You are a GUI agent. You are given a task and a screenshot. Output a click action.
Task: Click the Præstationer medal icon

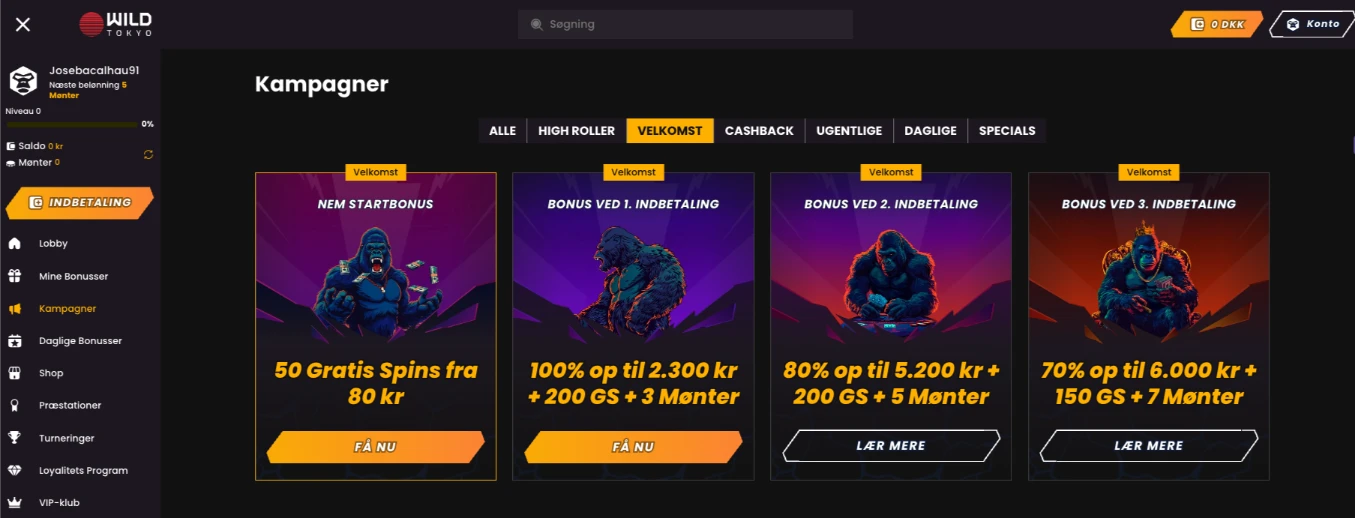tap(15, 406)
